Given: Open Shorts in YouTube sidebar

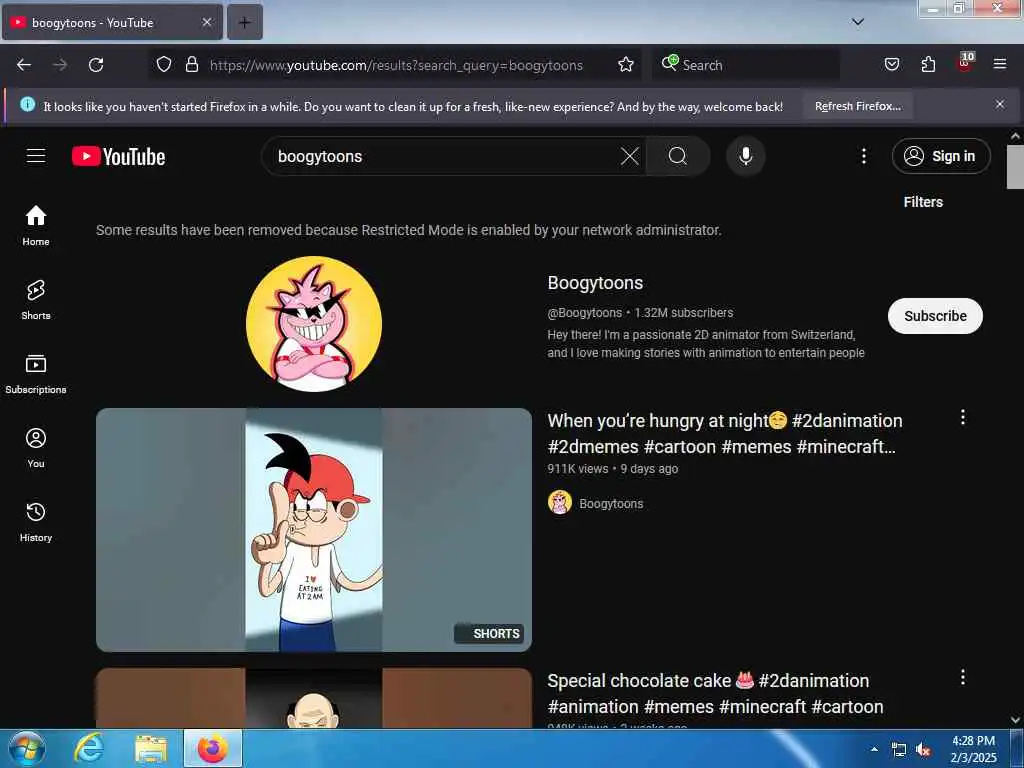Looking at the screenshot, I should [x=36, y=300].
